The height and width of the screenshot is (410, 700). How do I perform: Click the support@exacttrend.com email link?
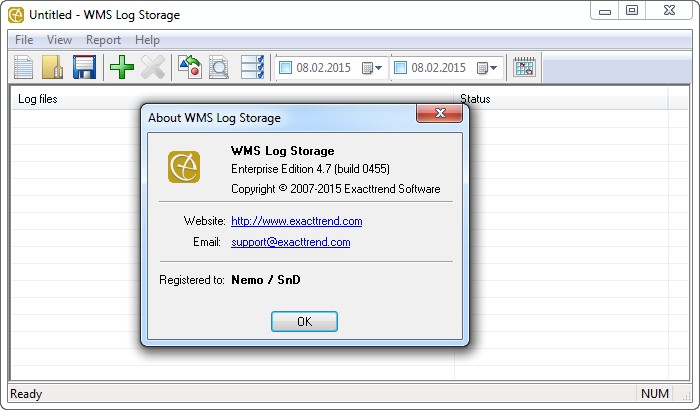(x=291, y=242)
